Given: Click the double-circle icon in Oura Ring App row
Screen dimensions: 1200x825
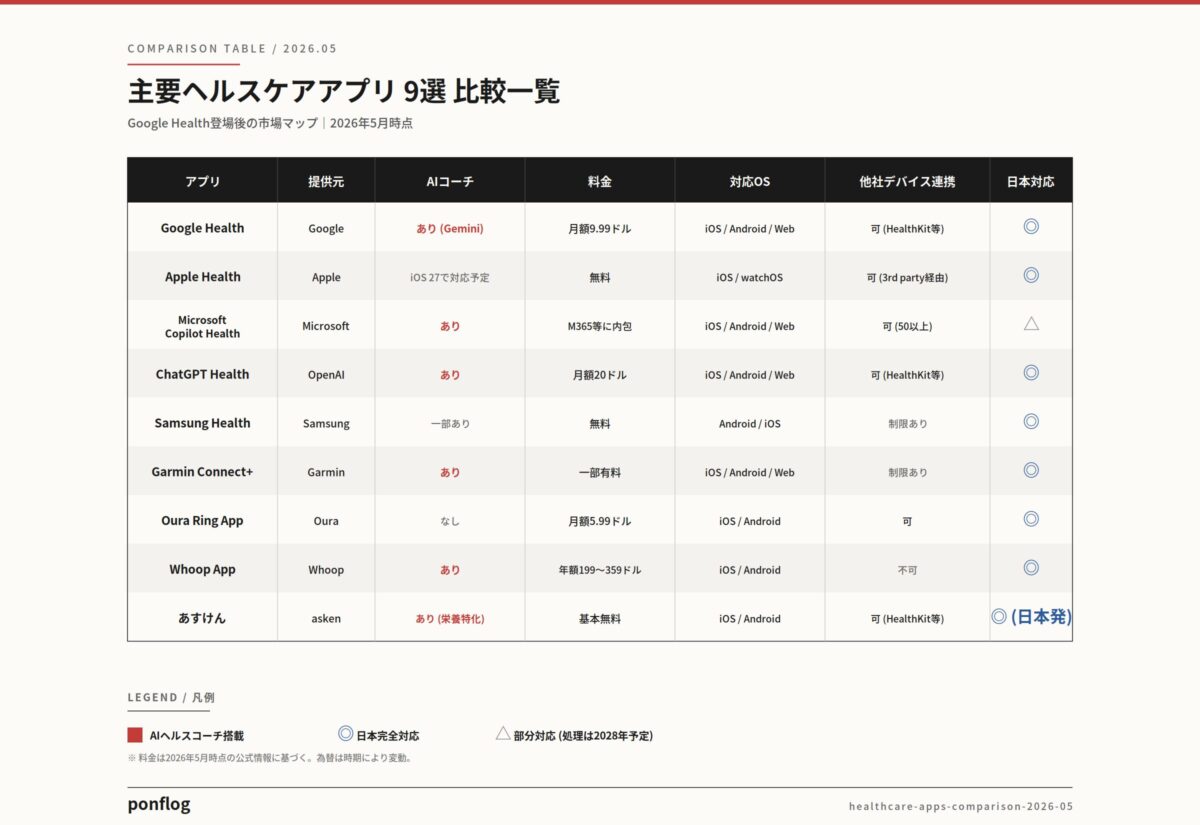Looking at the screenshot, I should [x=1031, y=519].
